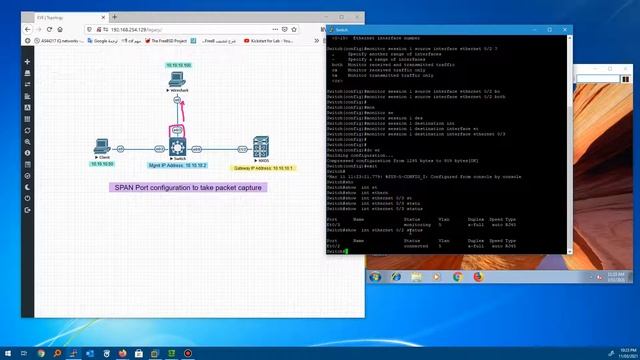
Task: Reload the page in Firefox
Action: click(x=49, y=29)
